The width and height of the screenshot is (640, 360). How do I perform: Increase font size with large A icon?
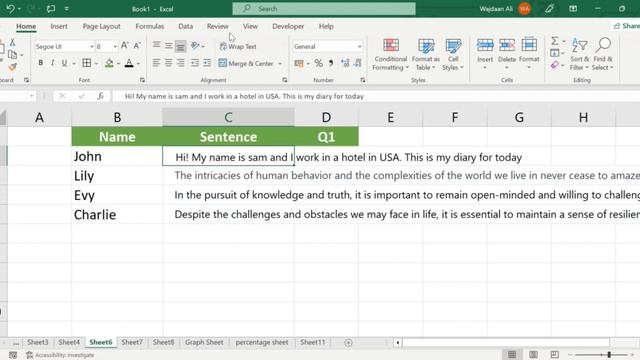(125, 46)
